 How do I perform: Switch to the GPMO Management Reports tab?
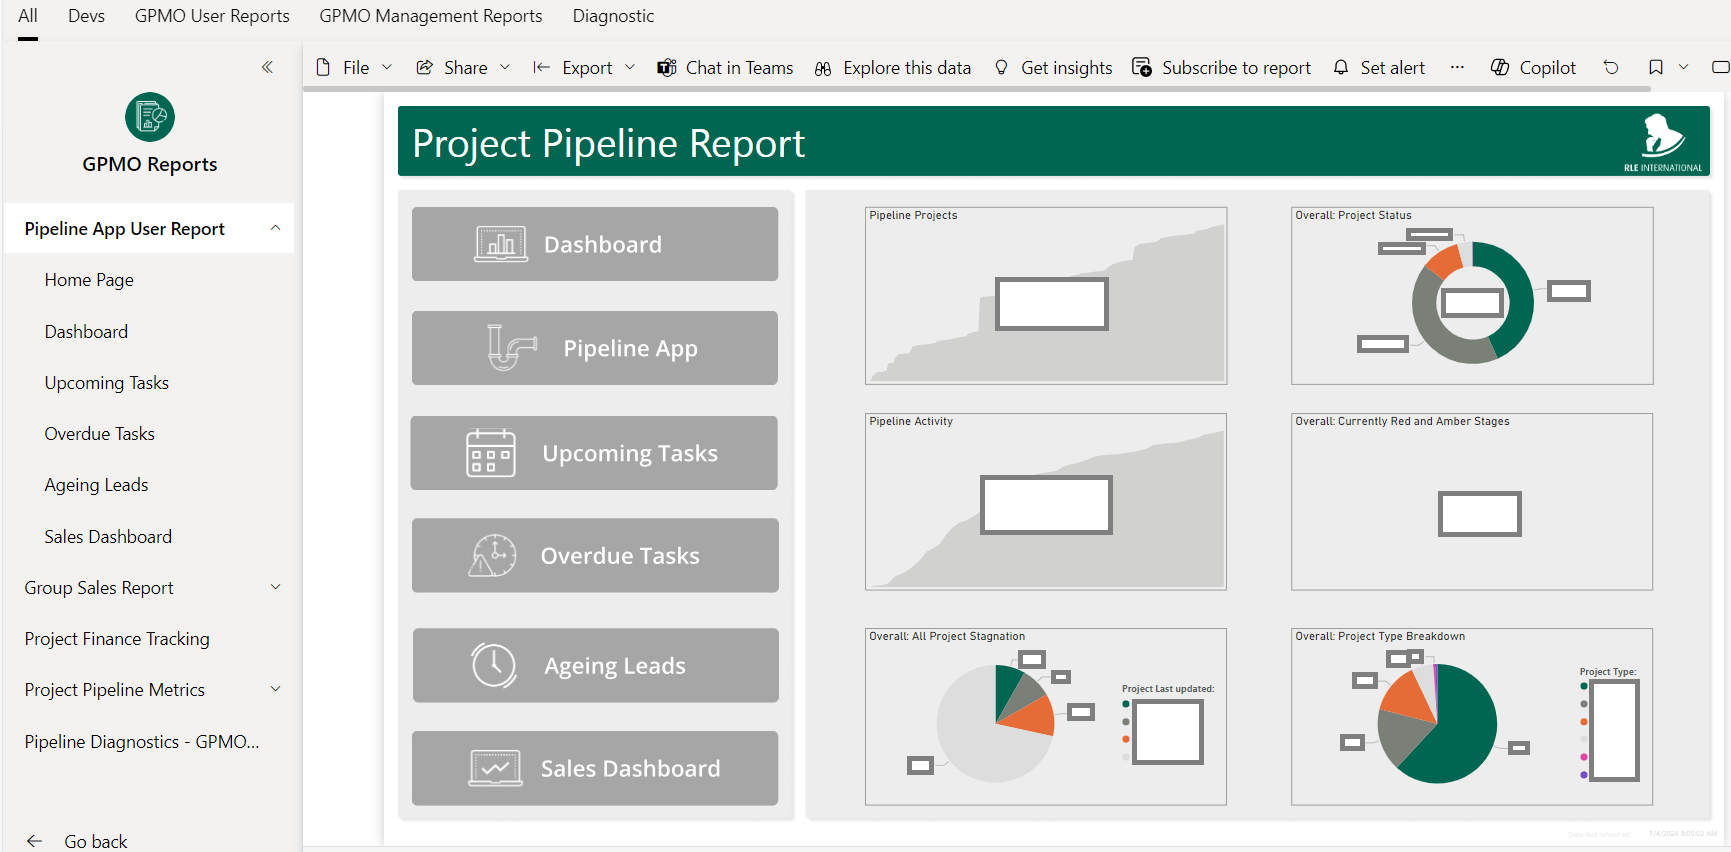[430, 16]
